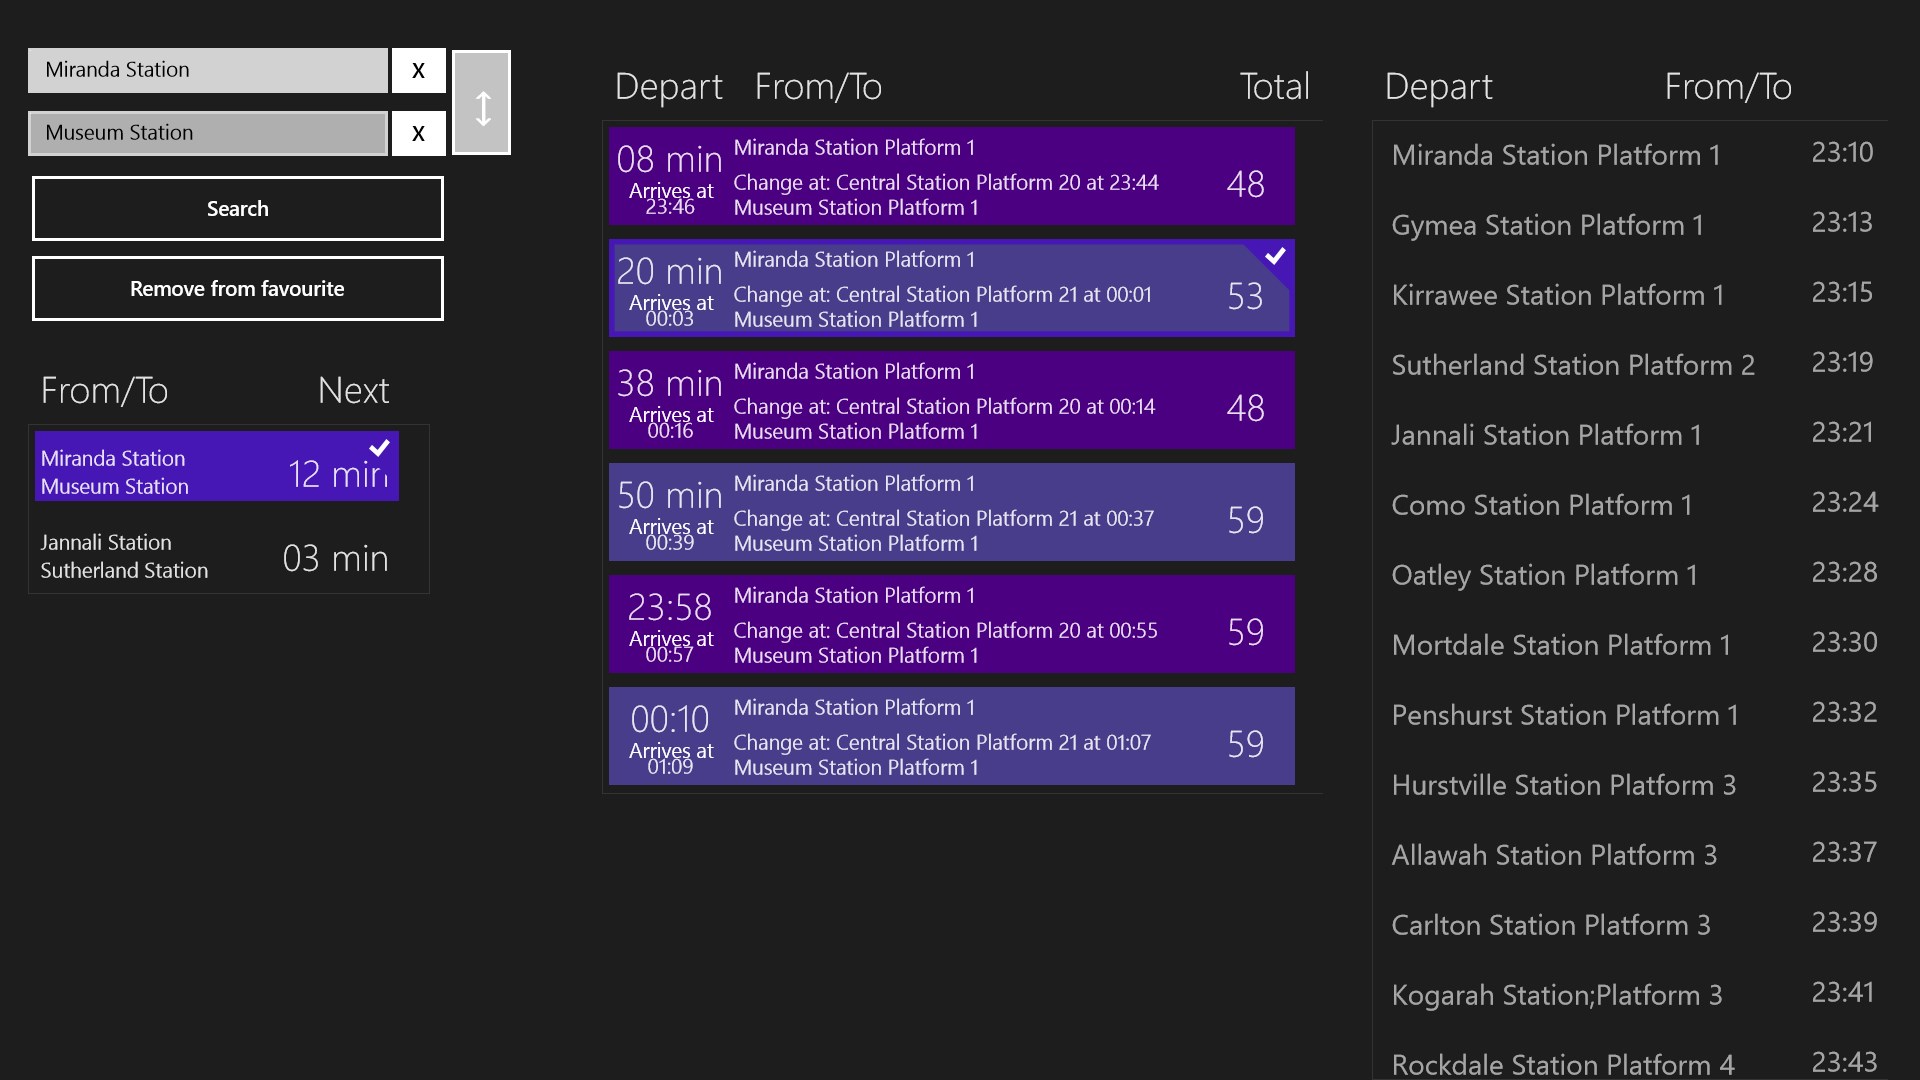Select Sutherland Station Platform 2 stop
Screen dimensions: 1920x1080
[x=1630, y=365]
